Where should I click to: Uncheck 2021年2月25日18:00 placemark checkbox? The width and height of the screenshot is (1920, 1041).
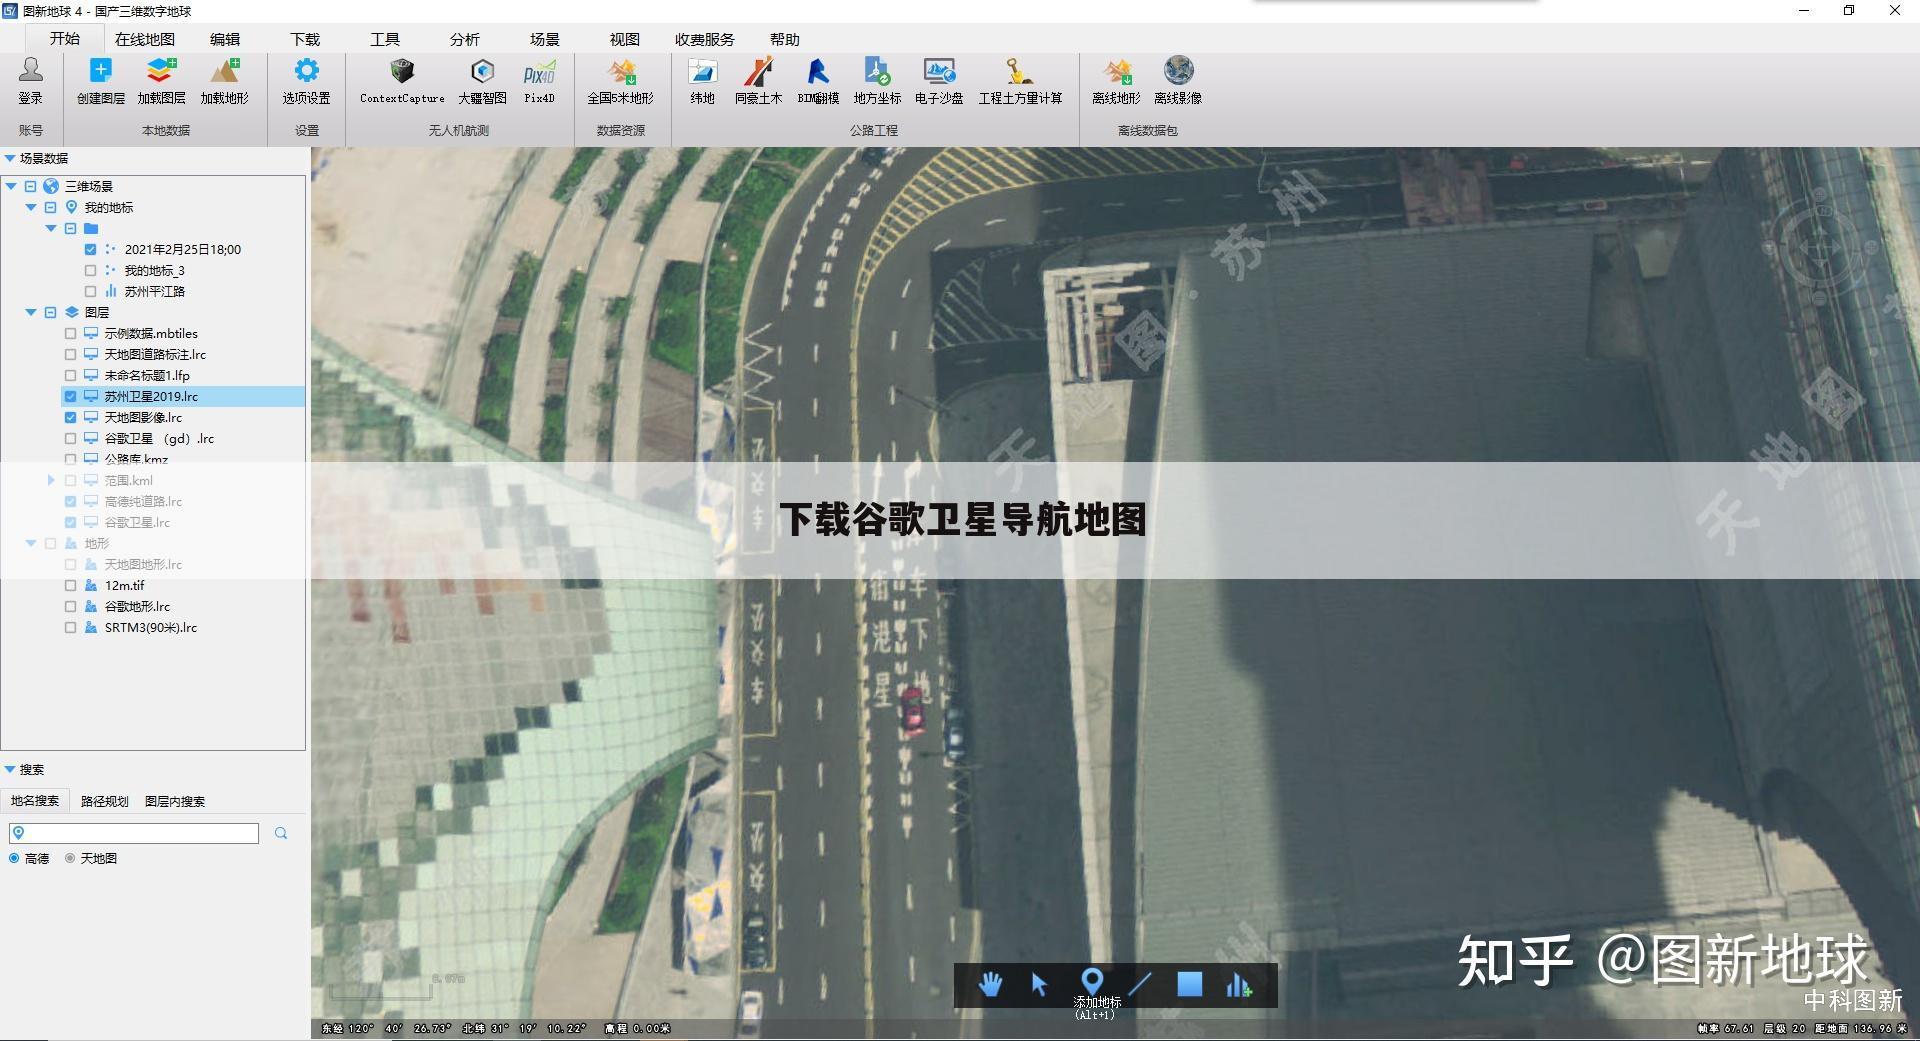coord(91,249)
